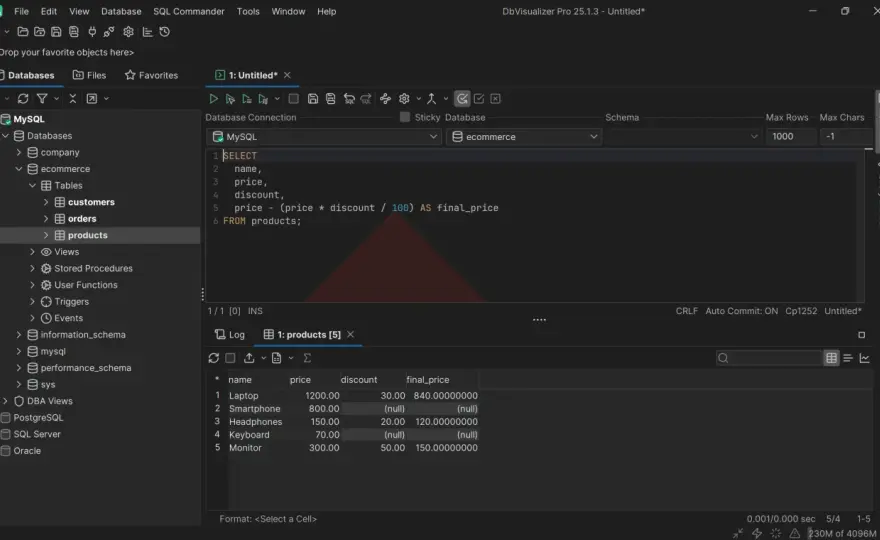Toggle the Sticky checkbox
Screen dimensions: 880x540
click(x=405, y=117)
